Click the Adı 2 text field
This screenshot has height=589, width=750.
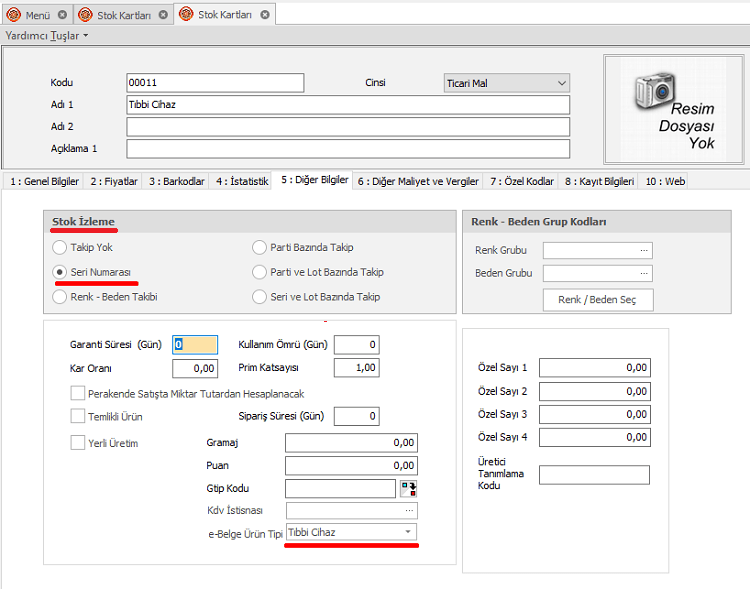pyautogui.click(x=347, y=127)
